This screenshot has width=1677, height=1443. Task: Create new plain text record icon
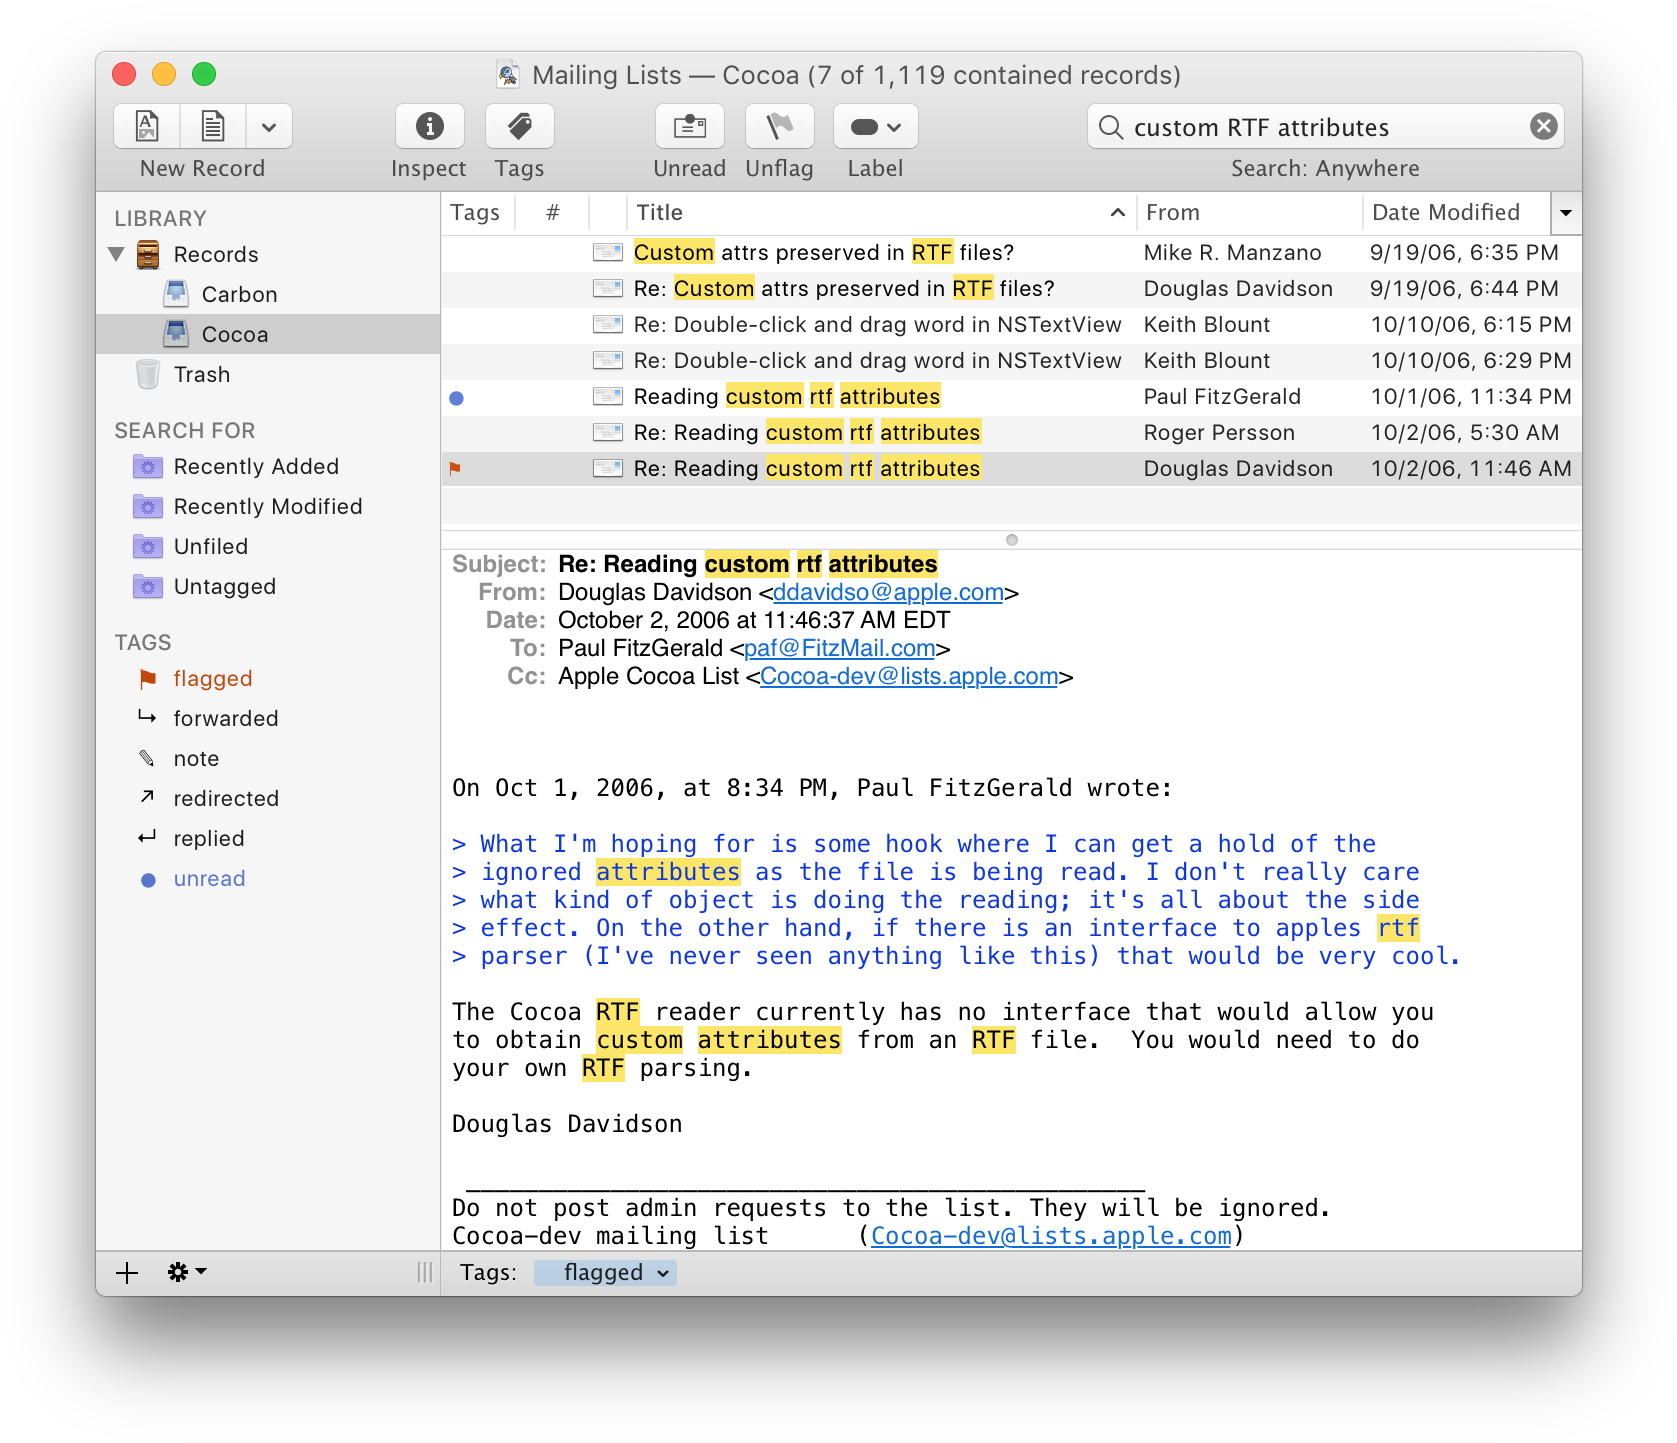[x=213, y=126]
